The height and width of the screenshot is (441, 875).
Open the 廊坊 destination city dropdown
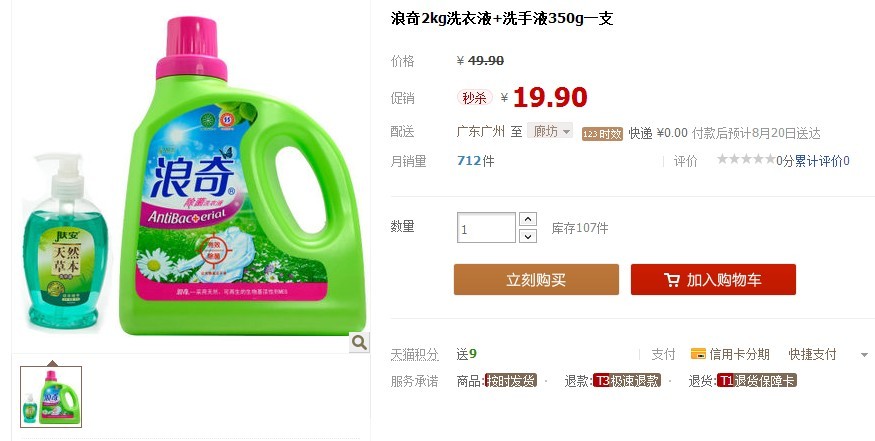click(550, 131)
